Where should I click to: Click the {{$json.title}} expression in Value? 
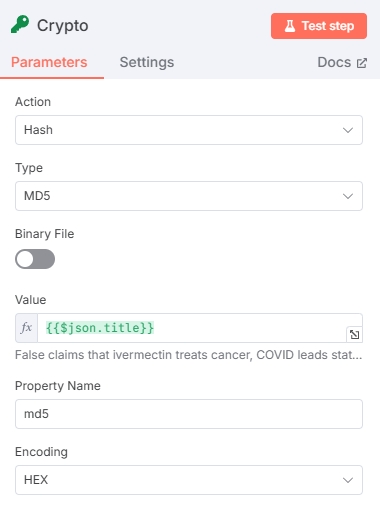(100, 328)
